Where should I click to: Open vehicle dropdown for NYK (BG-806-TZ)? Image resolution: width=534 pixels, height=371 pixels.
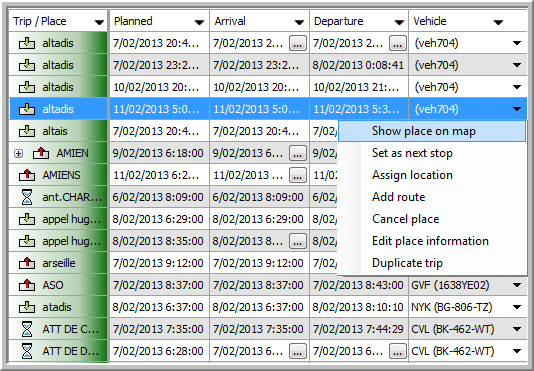click(517, 307)
